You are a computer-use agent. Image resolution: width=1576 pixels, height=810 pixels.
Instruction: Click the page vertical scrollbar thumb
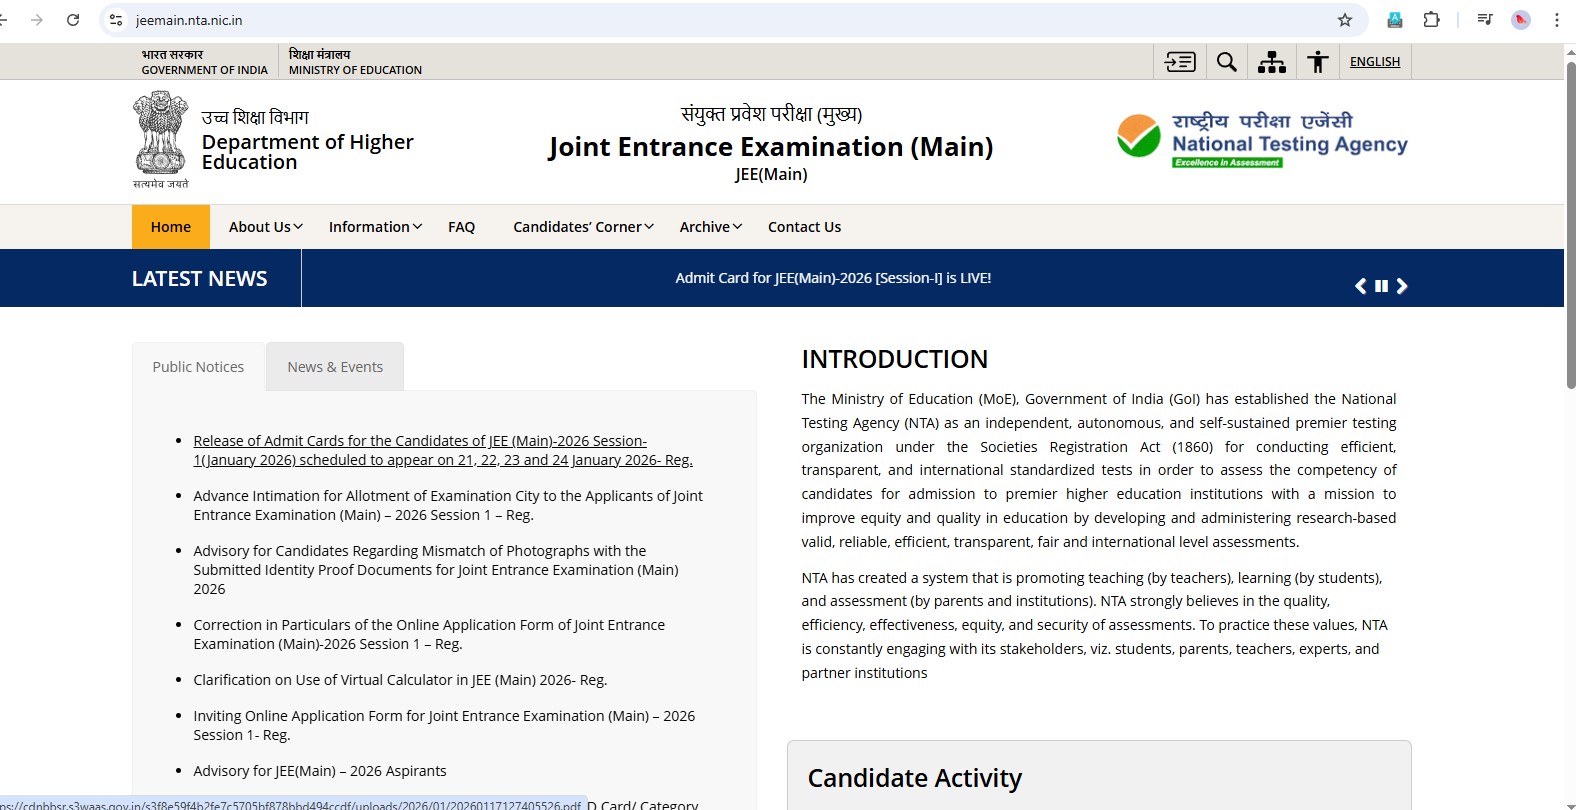1570,225
